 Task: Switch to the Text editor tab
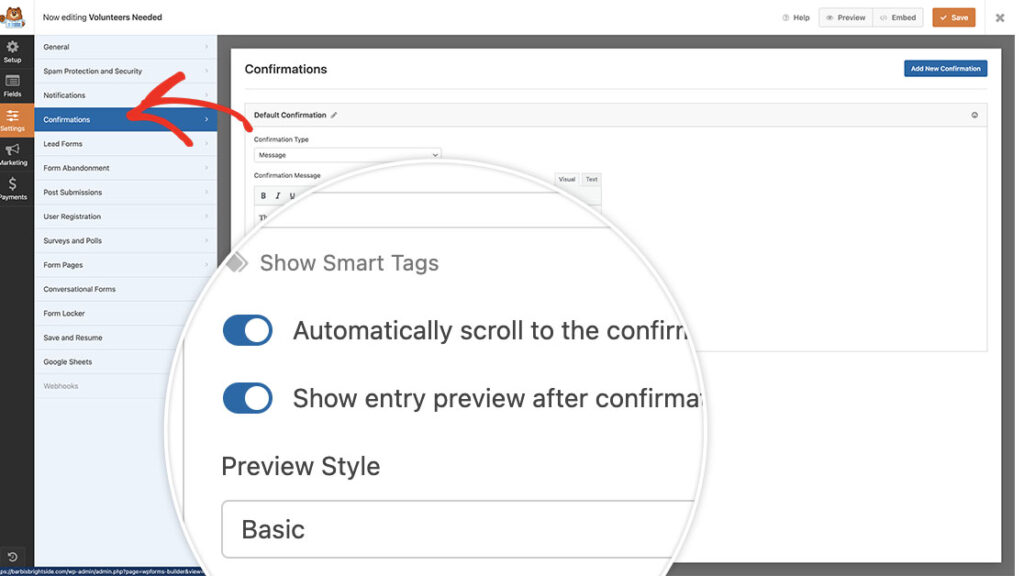(590, 179)
